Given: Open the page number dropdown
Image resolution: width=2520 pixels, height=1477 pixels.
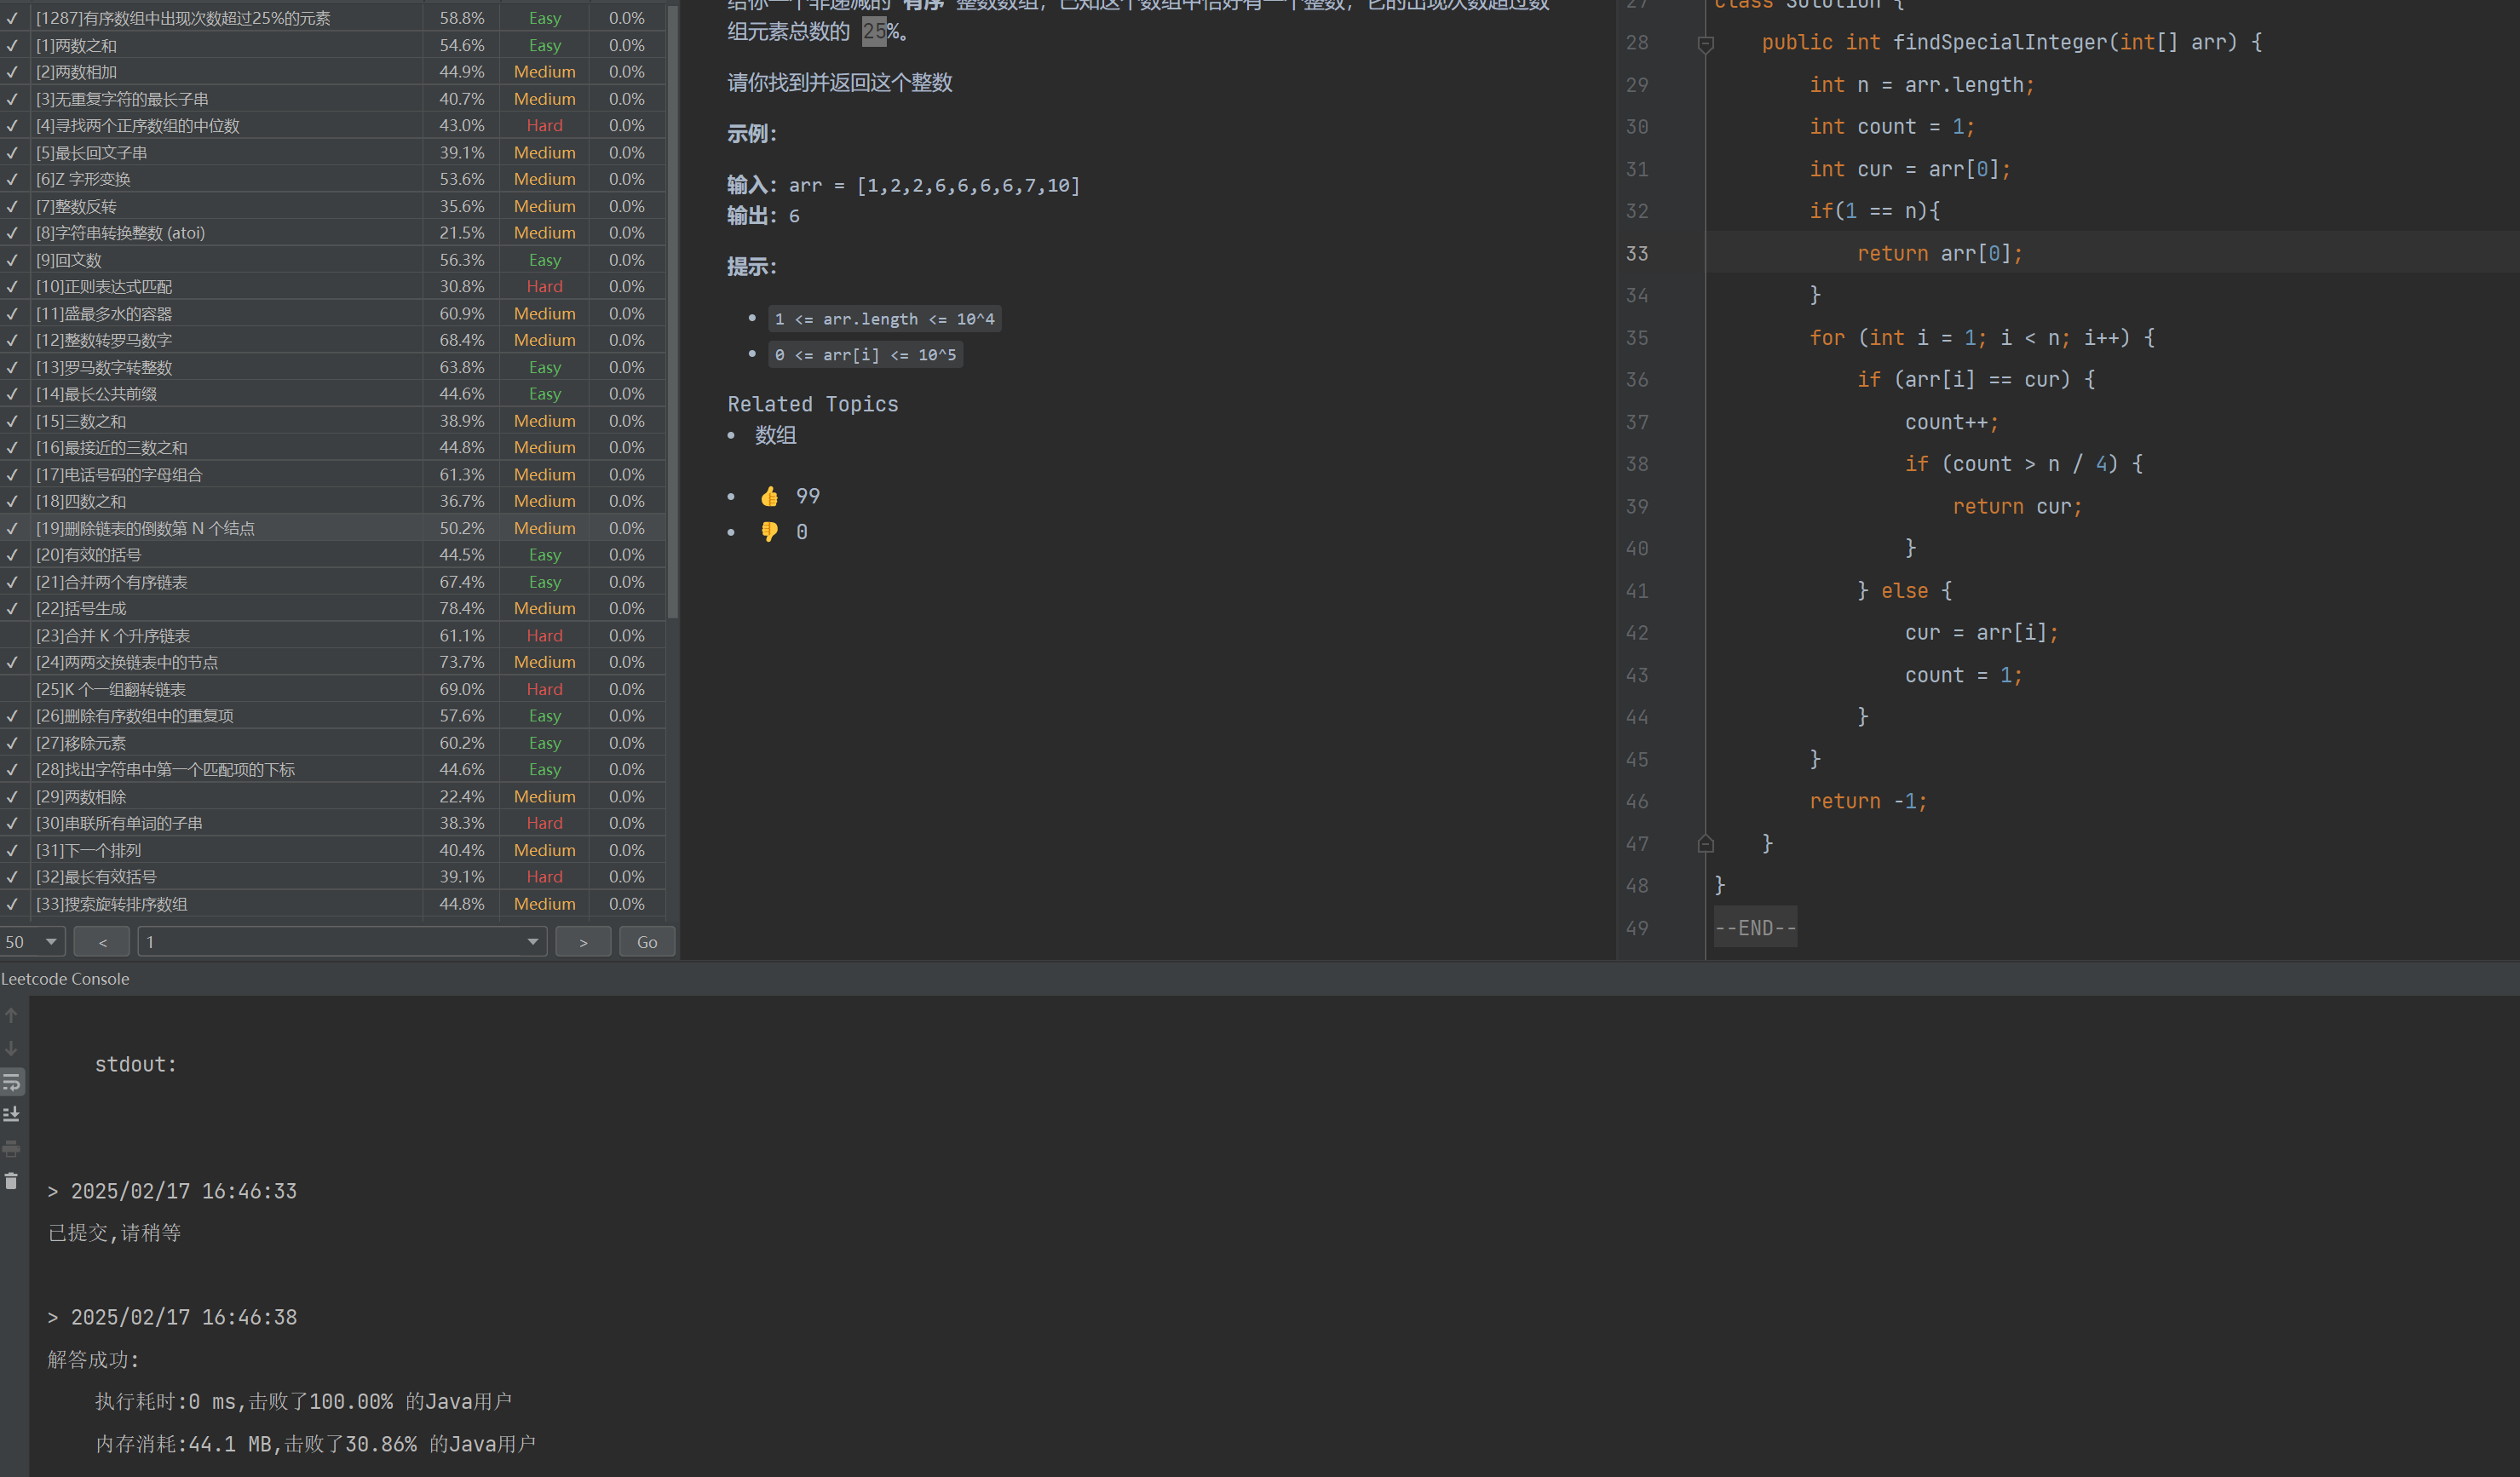Looking at the screenshot, I should 341,942.
